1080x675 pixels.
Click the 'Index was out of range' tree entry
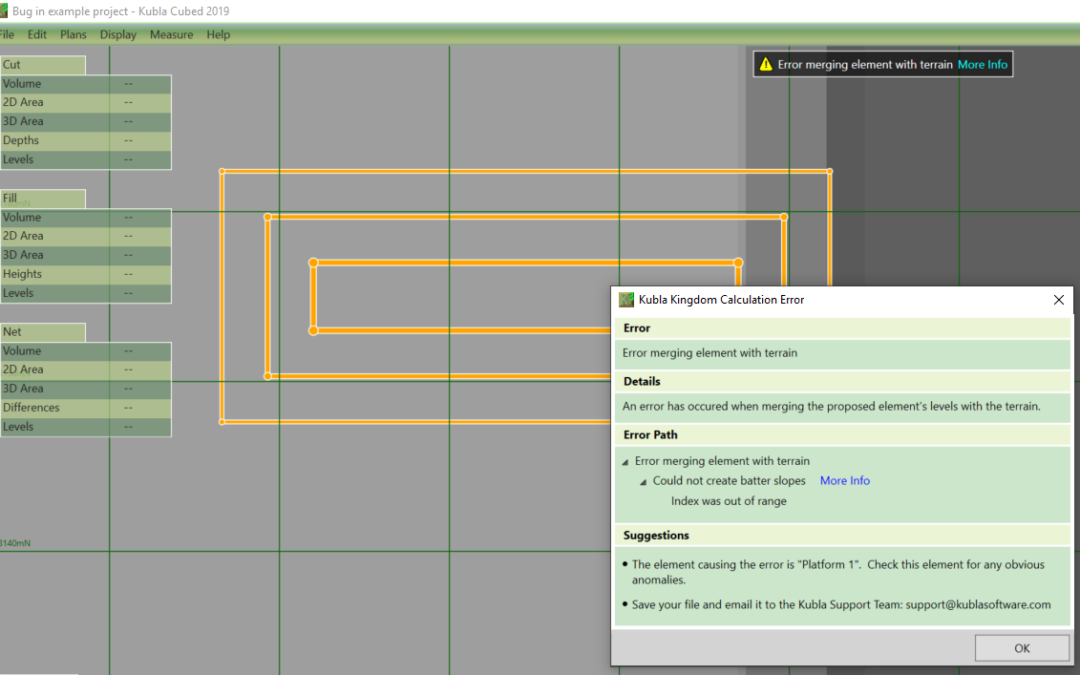[x=729, y=501]
